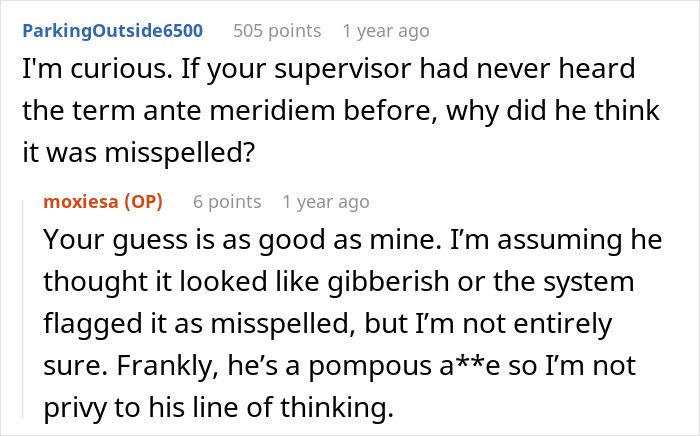The width and height of the screenshot is (700, 436).
Task: Click the censored word "a**e"
Action: [x=457, y=372]
